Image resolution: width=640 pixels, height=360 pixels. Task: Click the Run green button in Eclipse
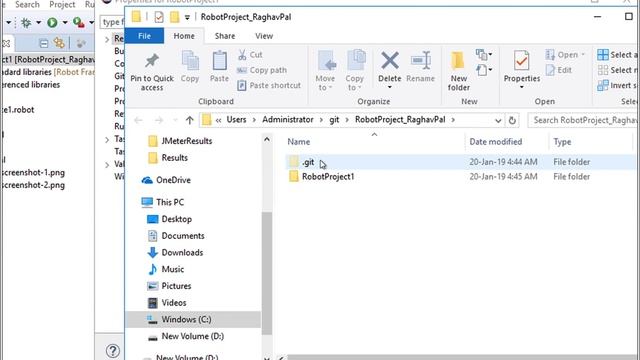pos(52,22)
